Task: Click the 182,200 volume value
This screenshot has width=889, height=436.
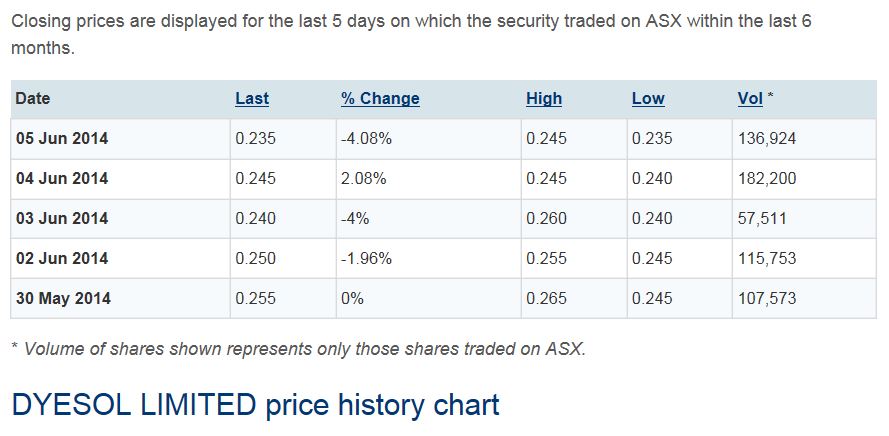Action: [x=767, y=178]
